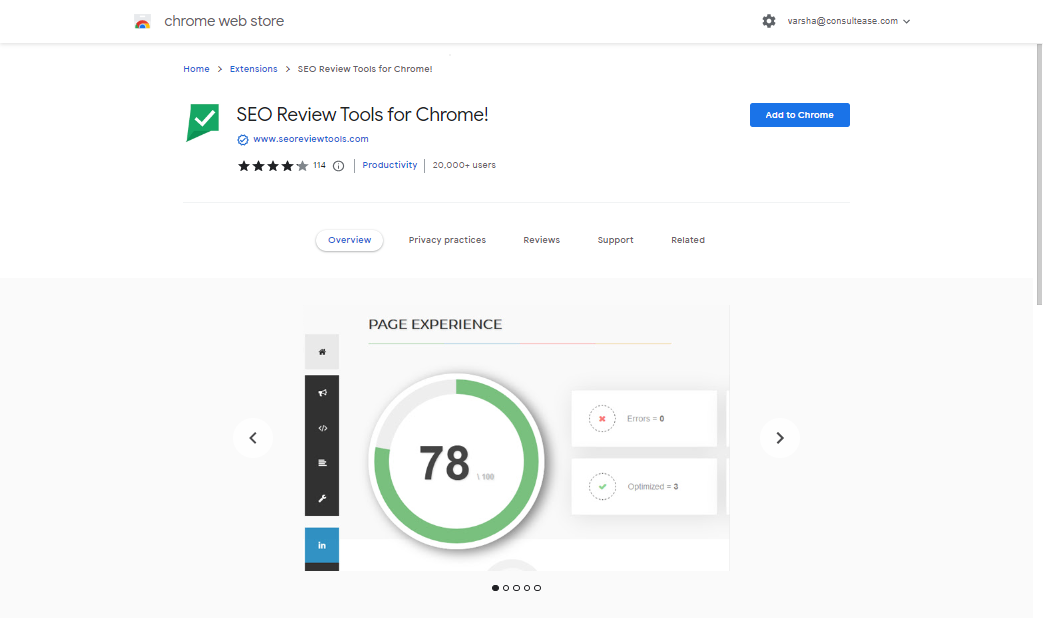Go to Home breadcrumb link
1043x640 pixels.
coord(196,69)
